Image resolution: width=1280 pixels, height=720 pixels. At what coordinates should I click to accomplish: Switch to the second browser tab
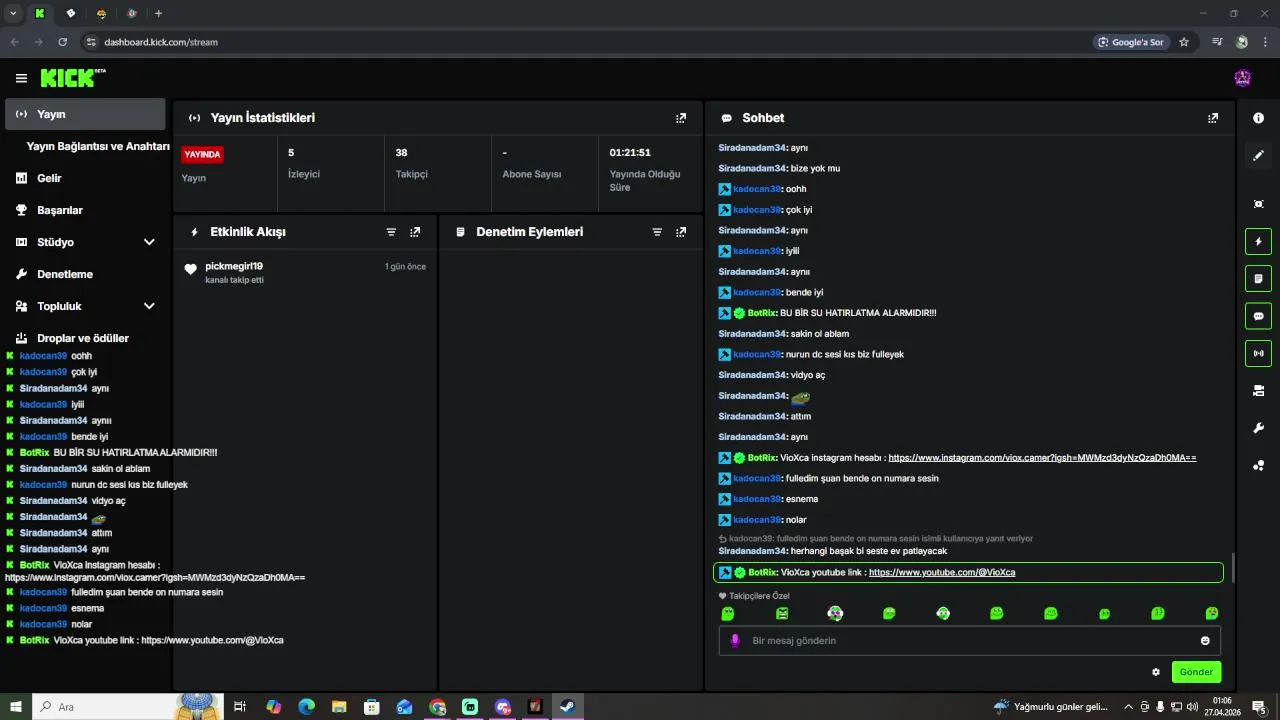71,13
